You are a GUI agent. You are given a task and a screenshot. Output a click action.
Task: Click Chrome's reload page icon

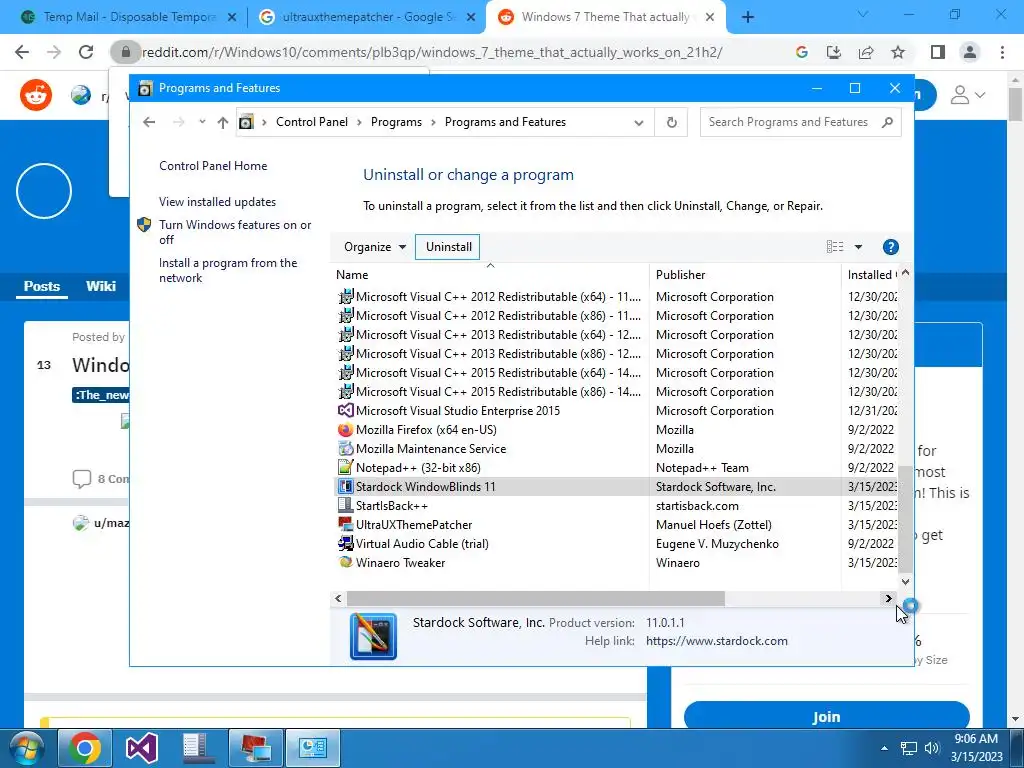click(x=86, y=52)
